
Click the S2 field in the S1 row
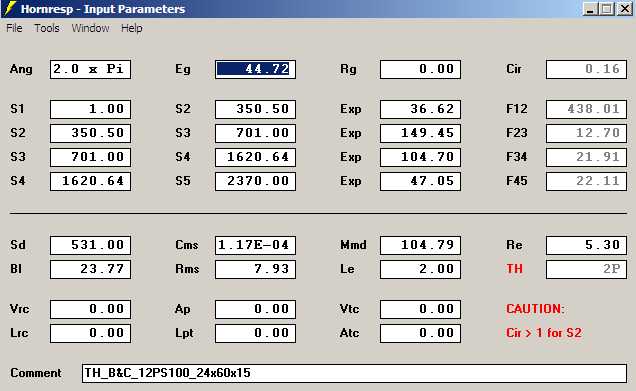point(256,109)
